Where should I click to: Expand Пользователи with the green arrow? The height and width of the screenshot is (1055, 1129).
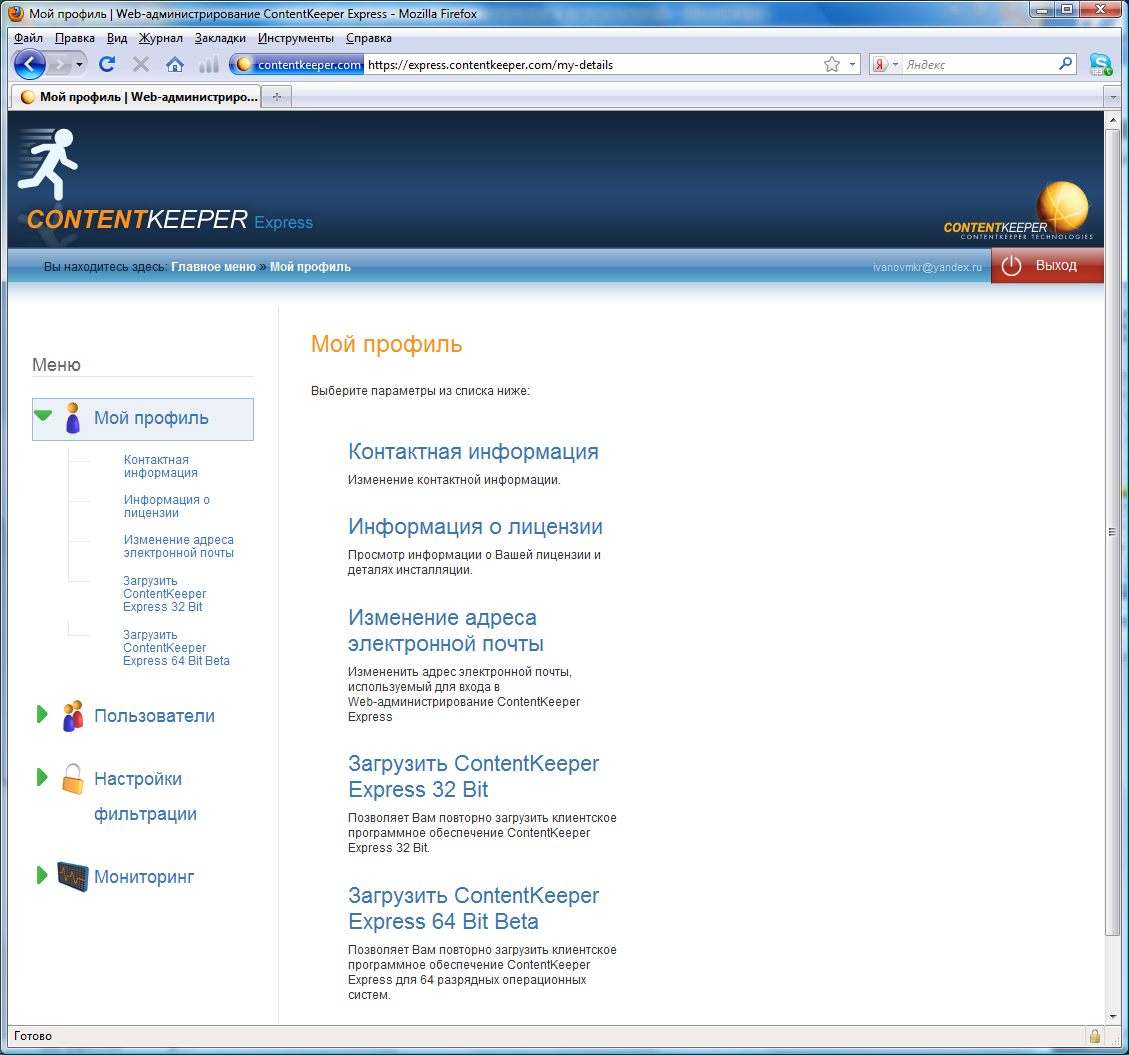42,714
